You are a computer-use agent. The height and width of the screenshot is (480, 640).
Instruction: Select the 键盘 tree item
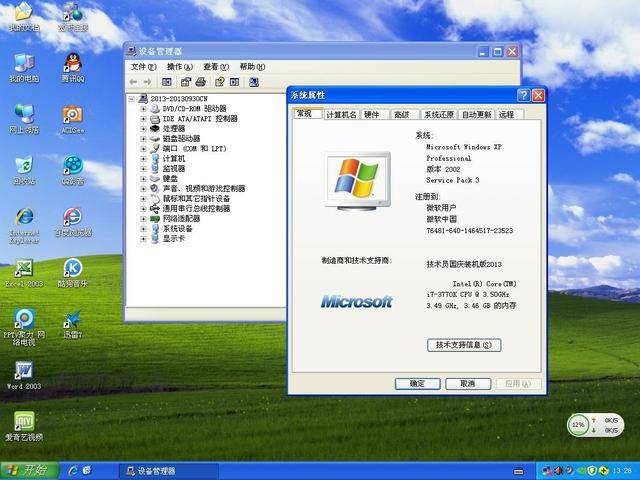click(170, 179)
